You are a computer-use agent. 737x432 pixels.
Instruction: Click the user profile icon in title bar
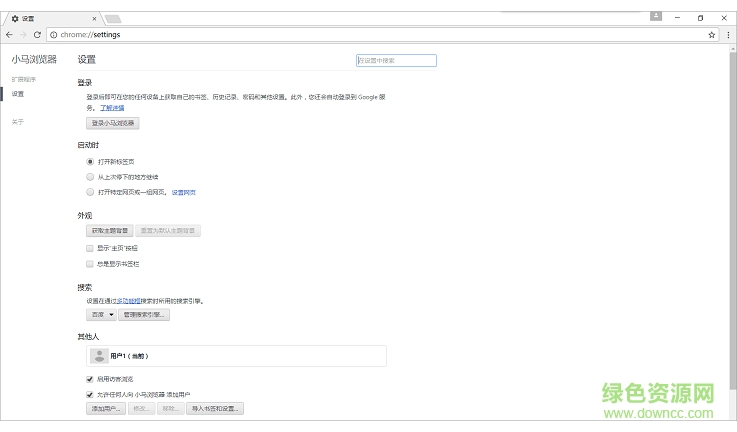pyautogui.click(x=656, y=16)
